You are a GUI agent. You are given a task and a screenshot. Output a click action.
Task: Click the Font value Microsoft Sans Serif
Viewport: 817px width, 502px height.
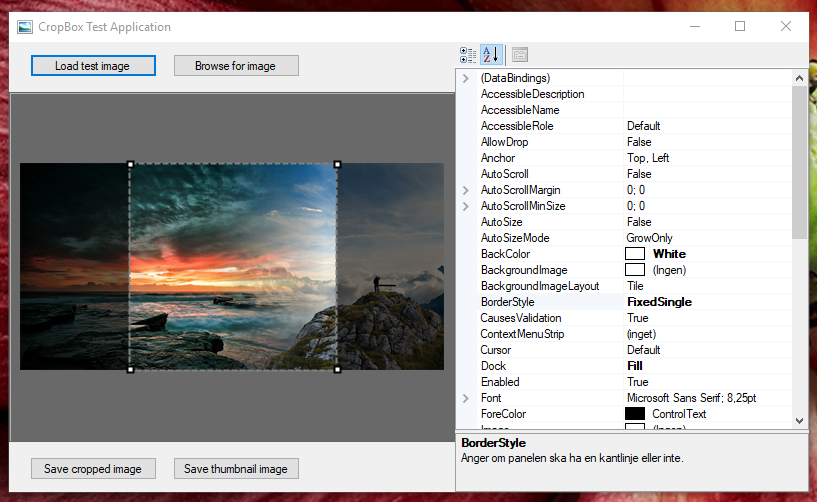pyautogui.click(x=691, y=398)
